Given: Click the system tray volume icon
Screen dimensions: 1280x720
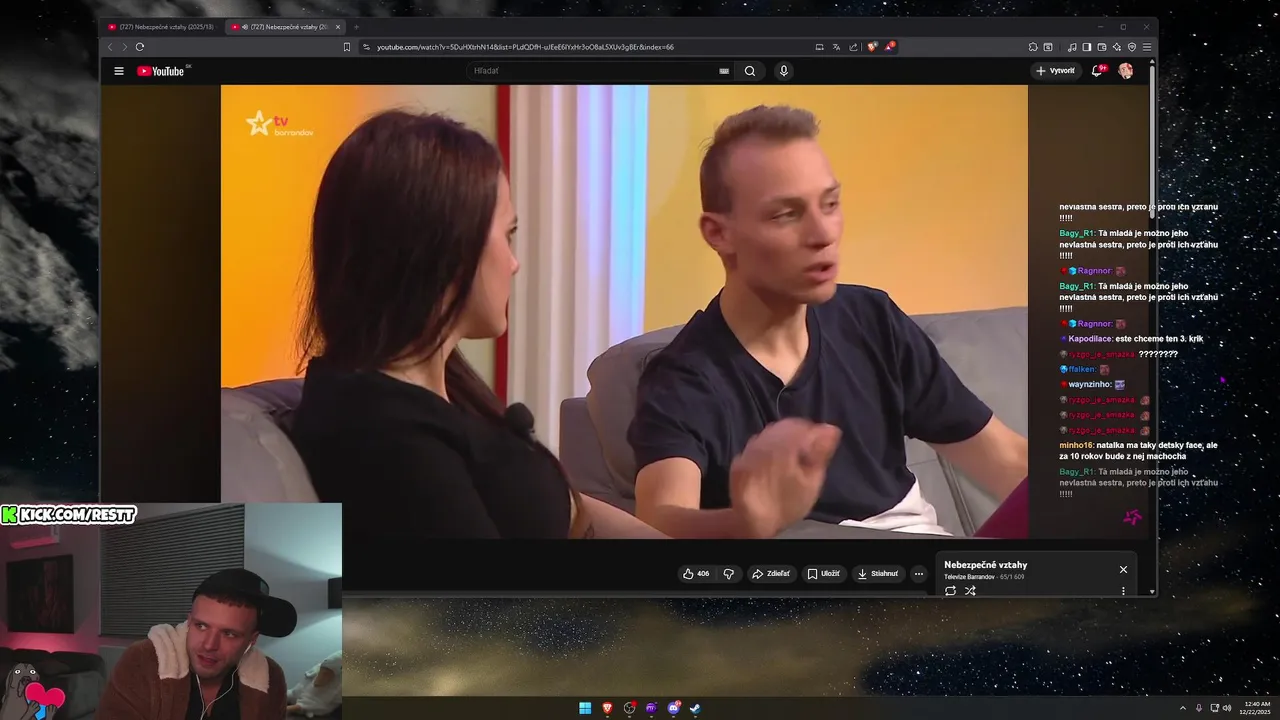Looking at the screenshot, I should tap(1228, 708).
